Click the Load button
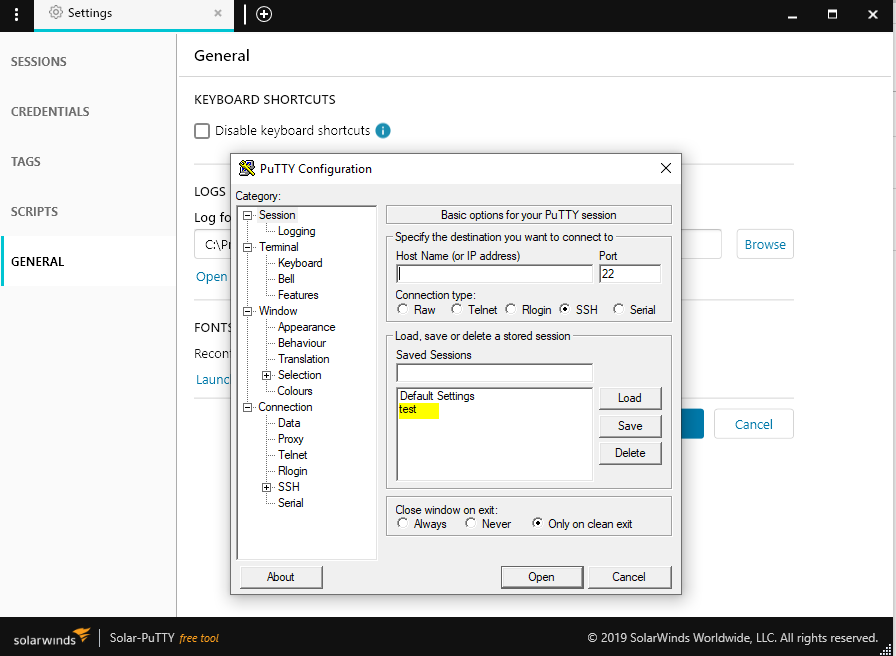This screenshot has height=656, width=896. [x=630, y=398]
